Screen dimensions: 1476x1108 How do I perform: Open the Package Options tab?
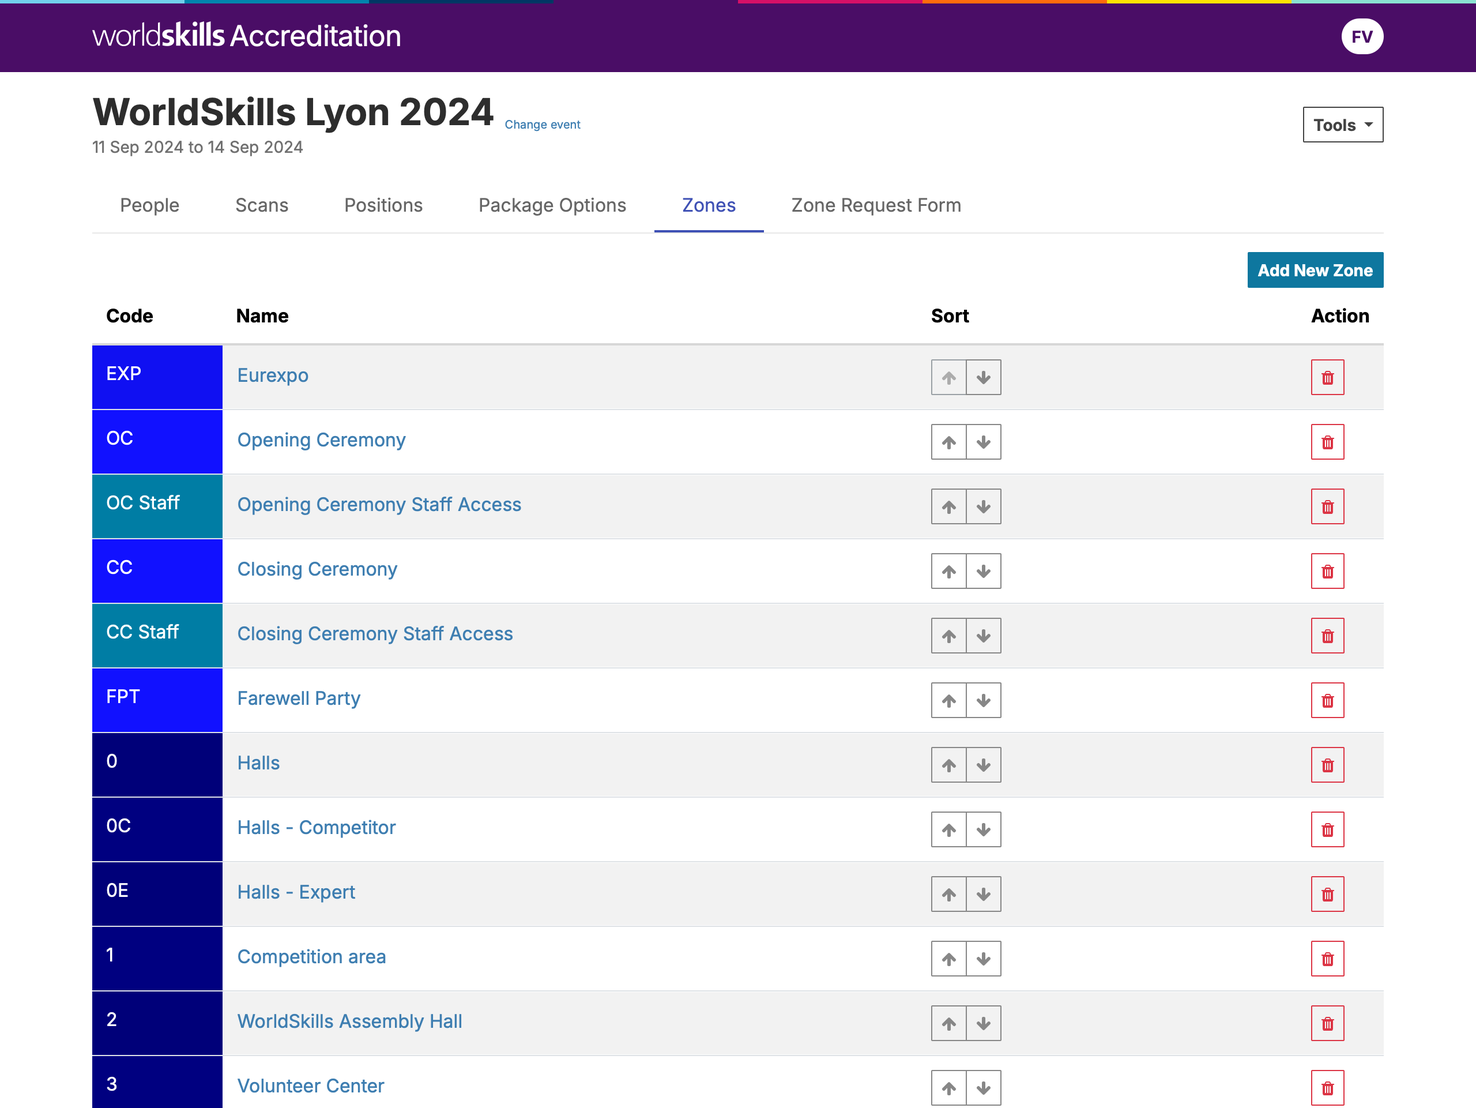pyautogui.click(x=552, y=205)
